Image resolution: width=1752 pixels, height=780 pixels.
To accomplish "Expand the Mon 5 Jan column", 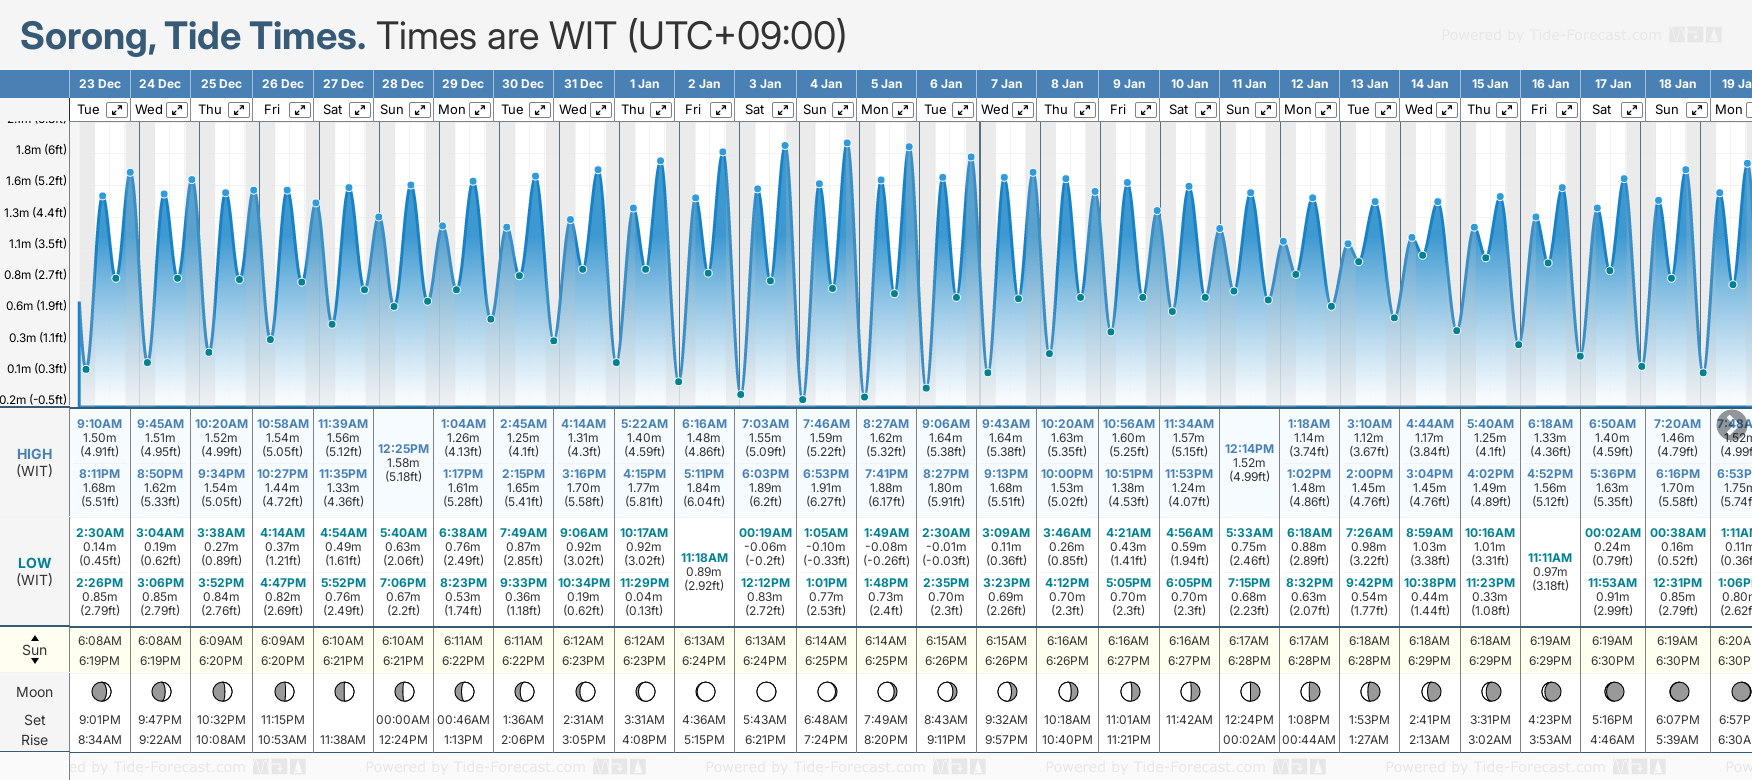I will (x=903, y=110).
